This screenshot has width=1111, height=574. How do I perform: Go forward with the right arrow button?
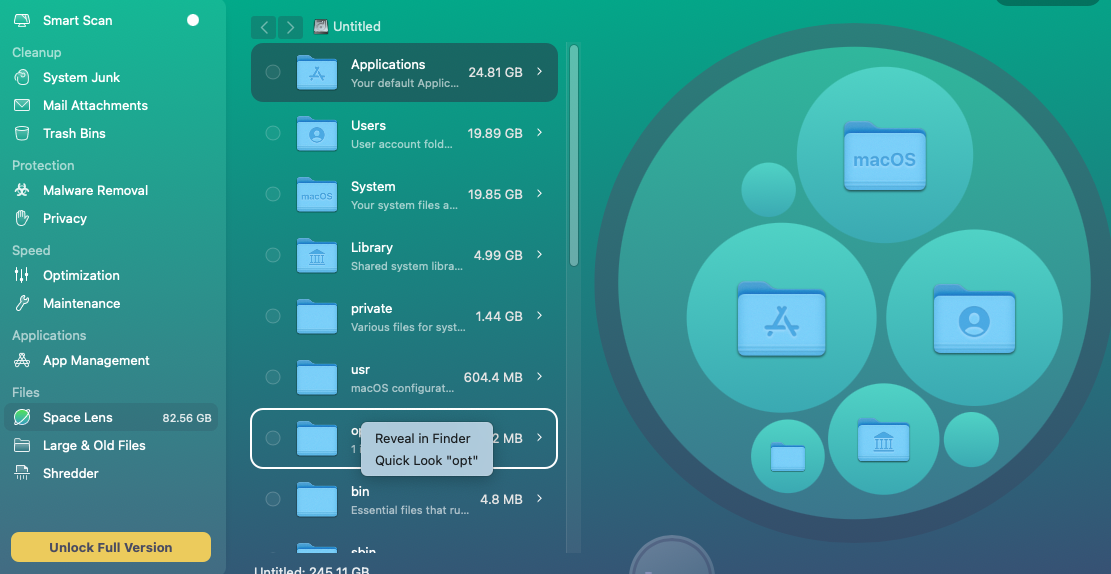coord(291,27)
